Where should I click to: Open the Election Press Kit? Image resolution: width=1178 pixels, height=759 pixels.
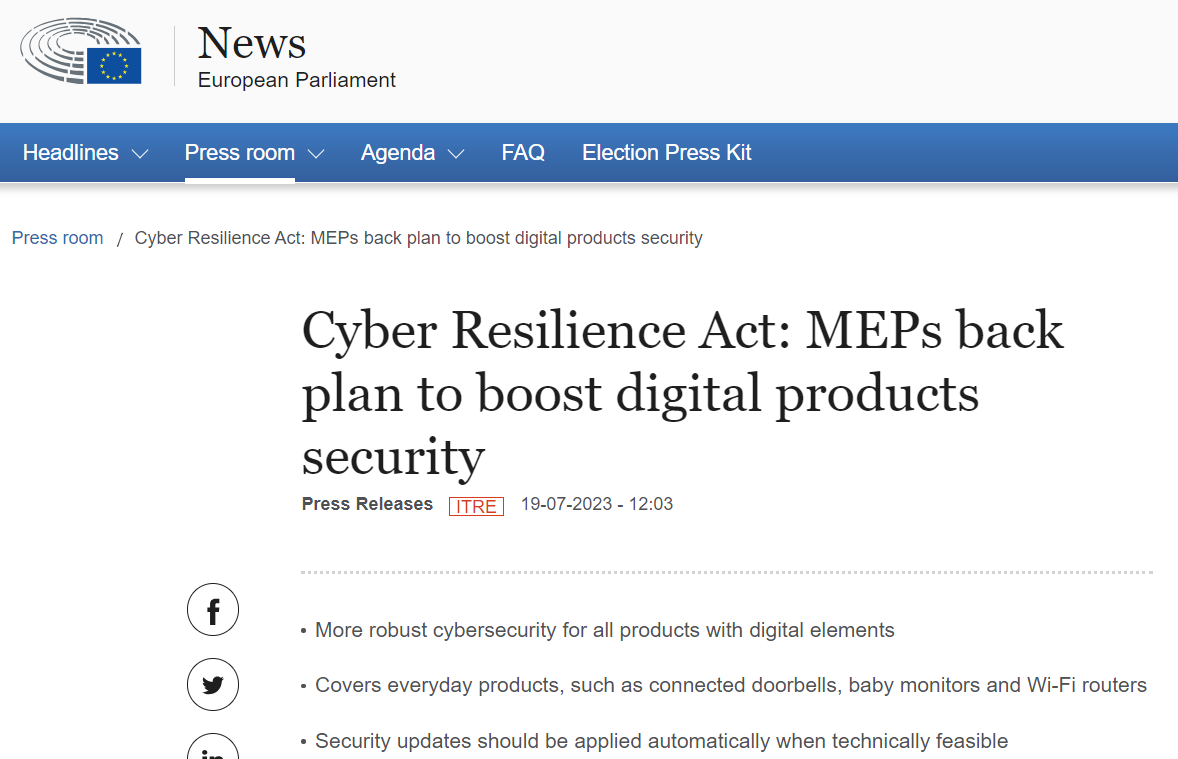667,153
